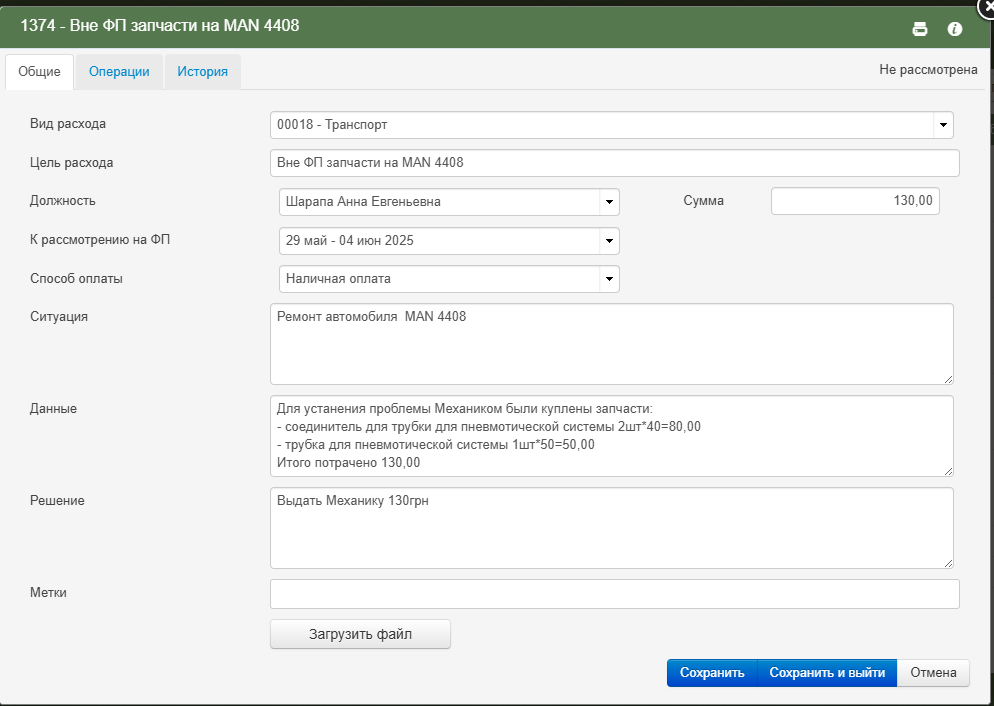Focus the Сумма input field
The height and width of the screenshot is (706, 994).
855,201
